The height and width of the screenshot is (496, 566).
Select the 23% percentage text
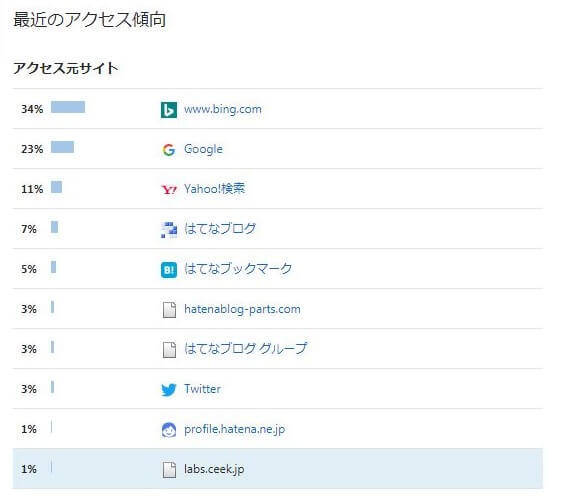(x=32, y=149)
